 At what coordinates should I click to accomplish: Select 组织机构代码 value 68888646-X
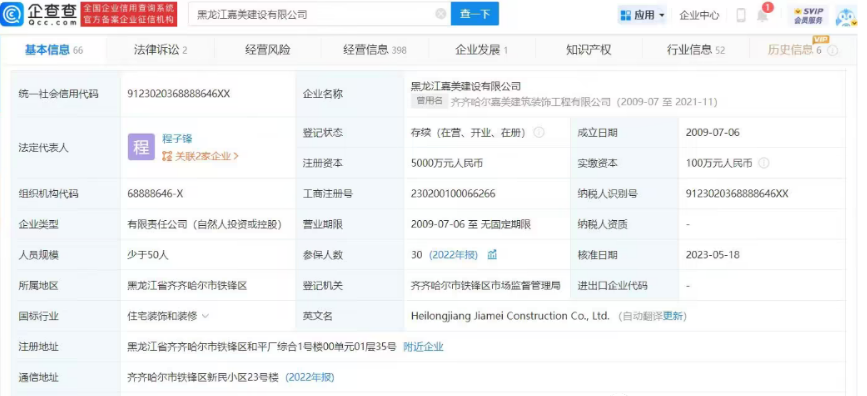point(155,194)
